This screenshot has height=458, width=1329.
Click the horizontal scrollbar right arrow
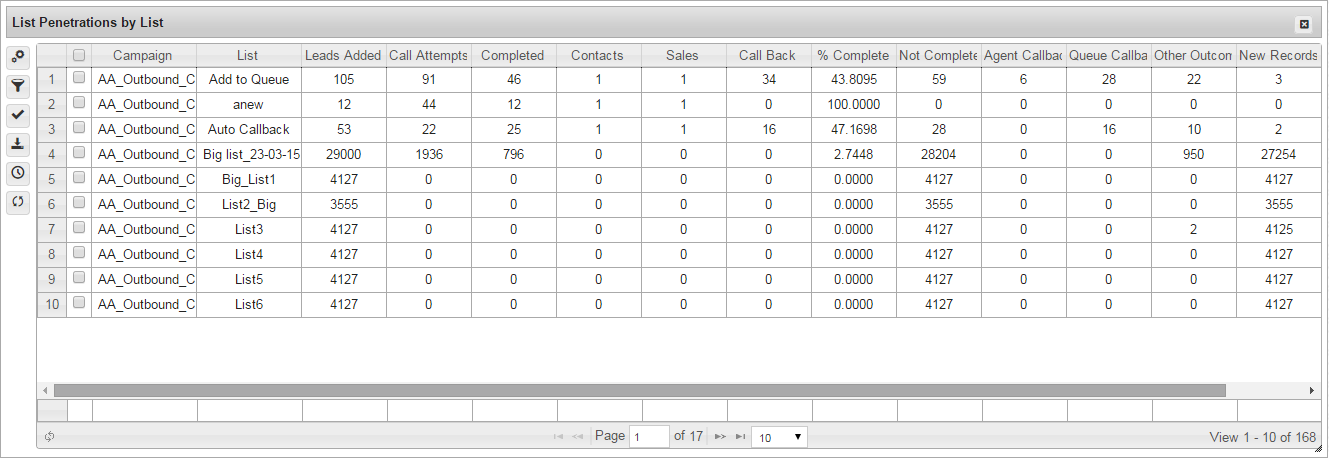pos(1311,390)
